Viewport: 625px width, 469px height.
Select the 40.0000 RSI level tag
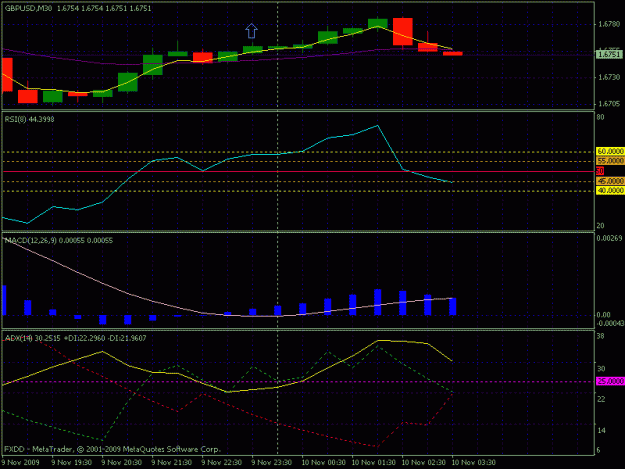610,190
